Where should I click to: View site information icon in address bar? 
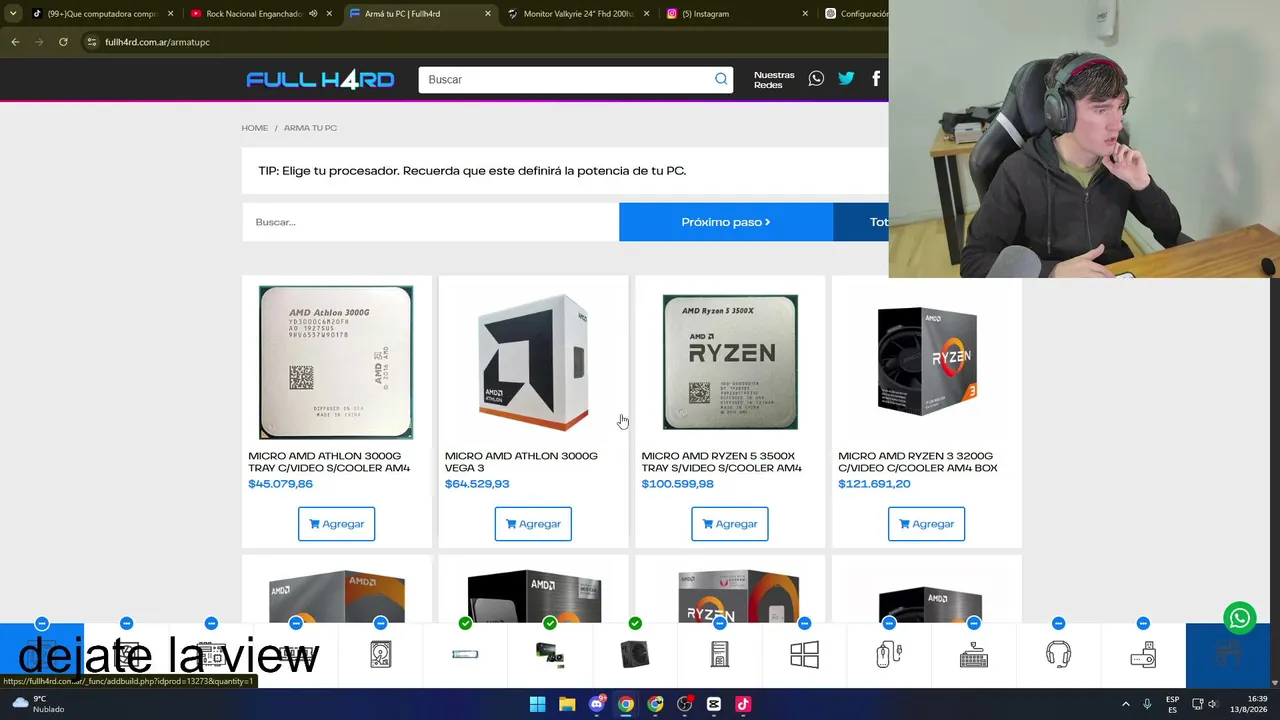tap(91, 42)
